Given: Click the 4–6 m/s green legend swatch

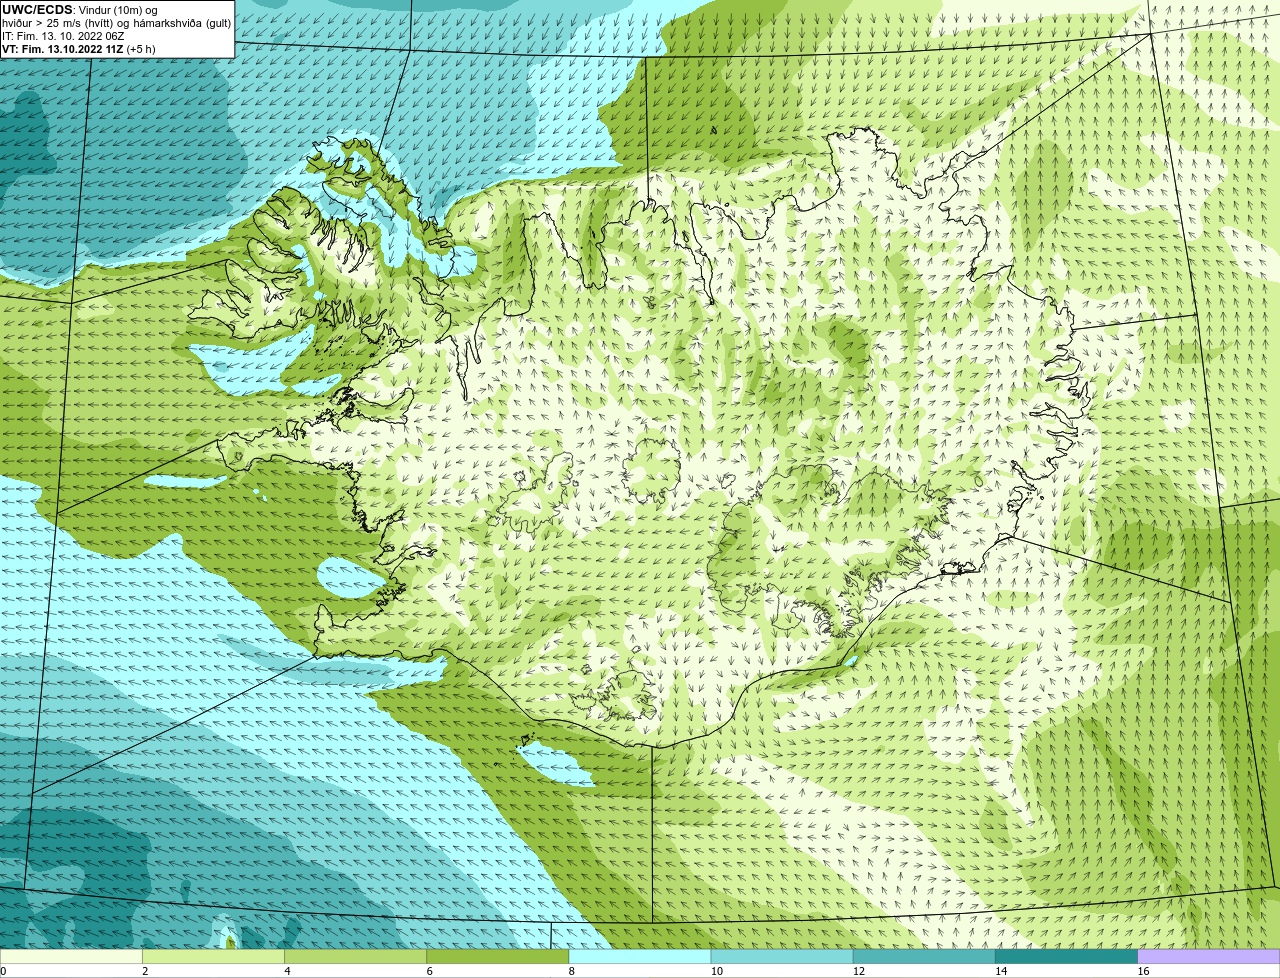Looking at the screenshot, I should tap(355, 957).
